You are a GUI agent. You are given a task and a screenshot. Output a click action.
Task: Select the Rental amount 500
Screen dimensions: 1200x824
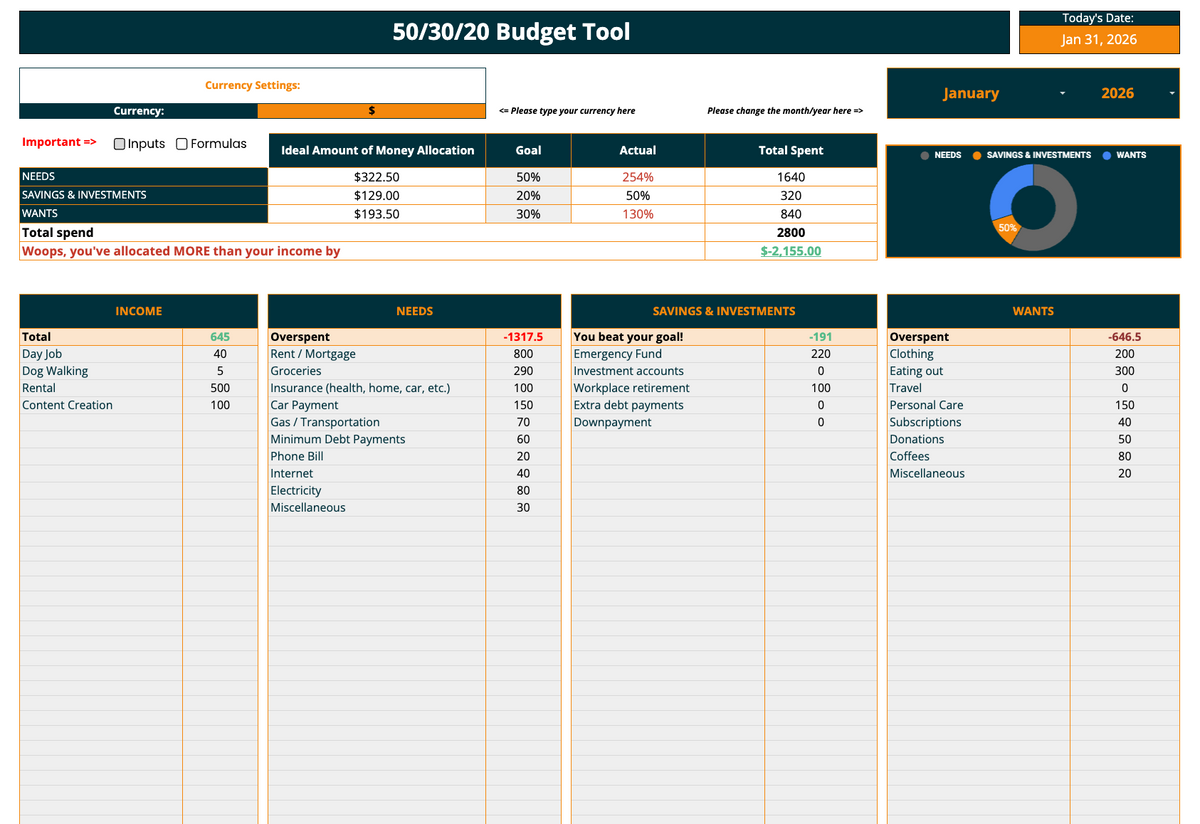coord(220,388)
